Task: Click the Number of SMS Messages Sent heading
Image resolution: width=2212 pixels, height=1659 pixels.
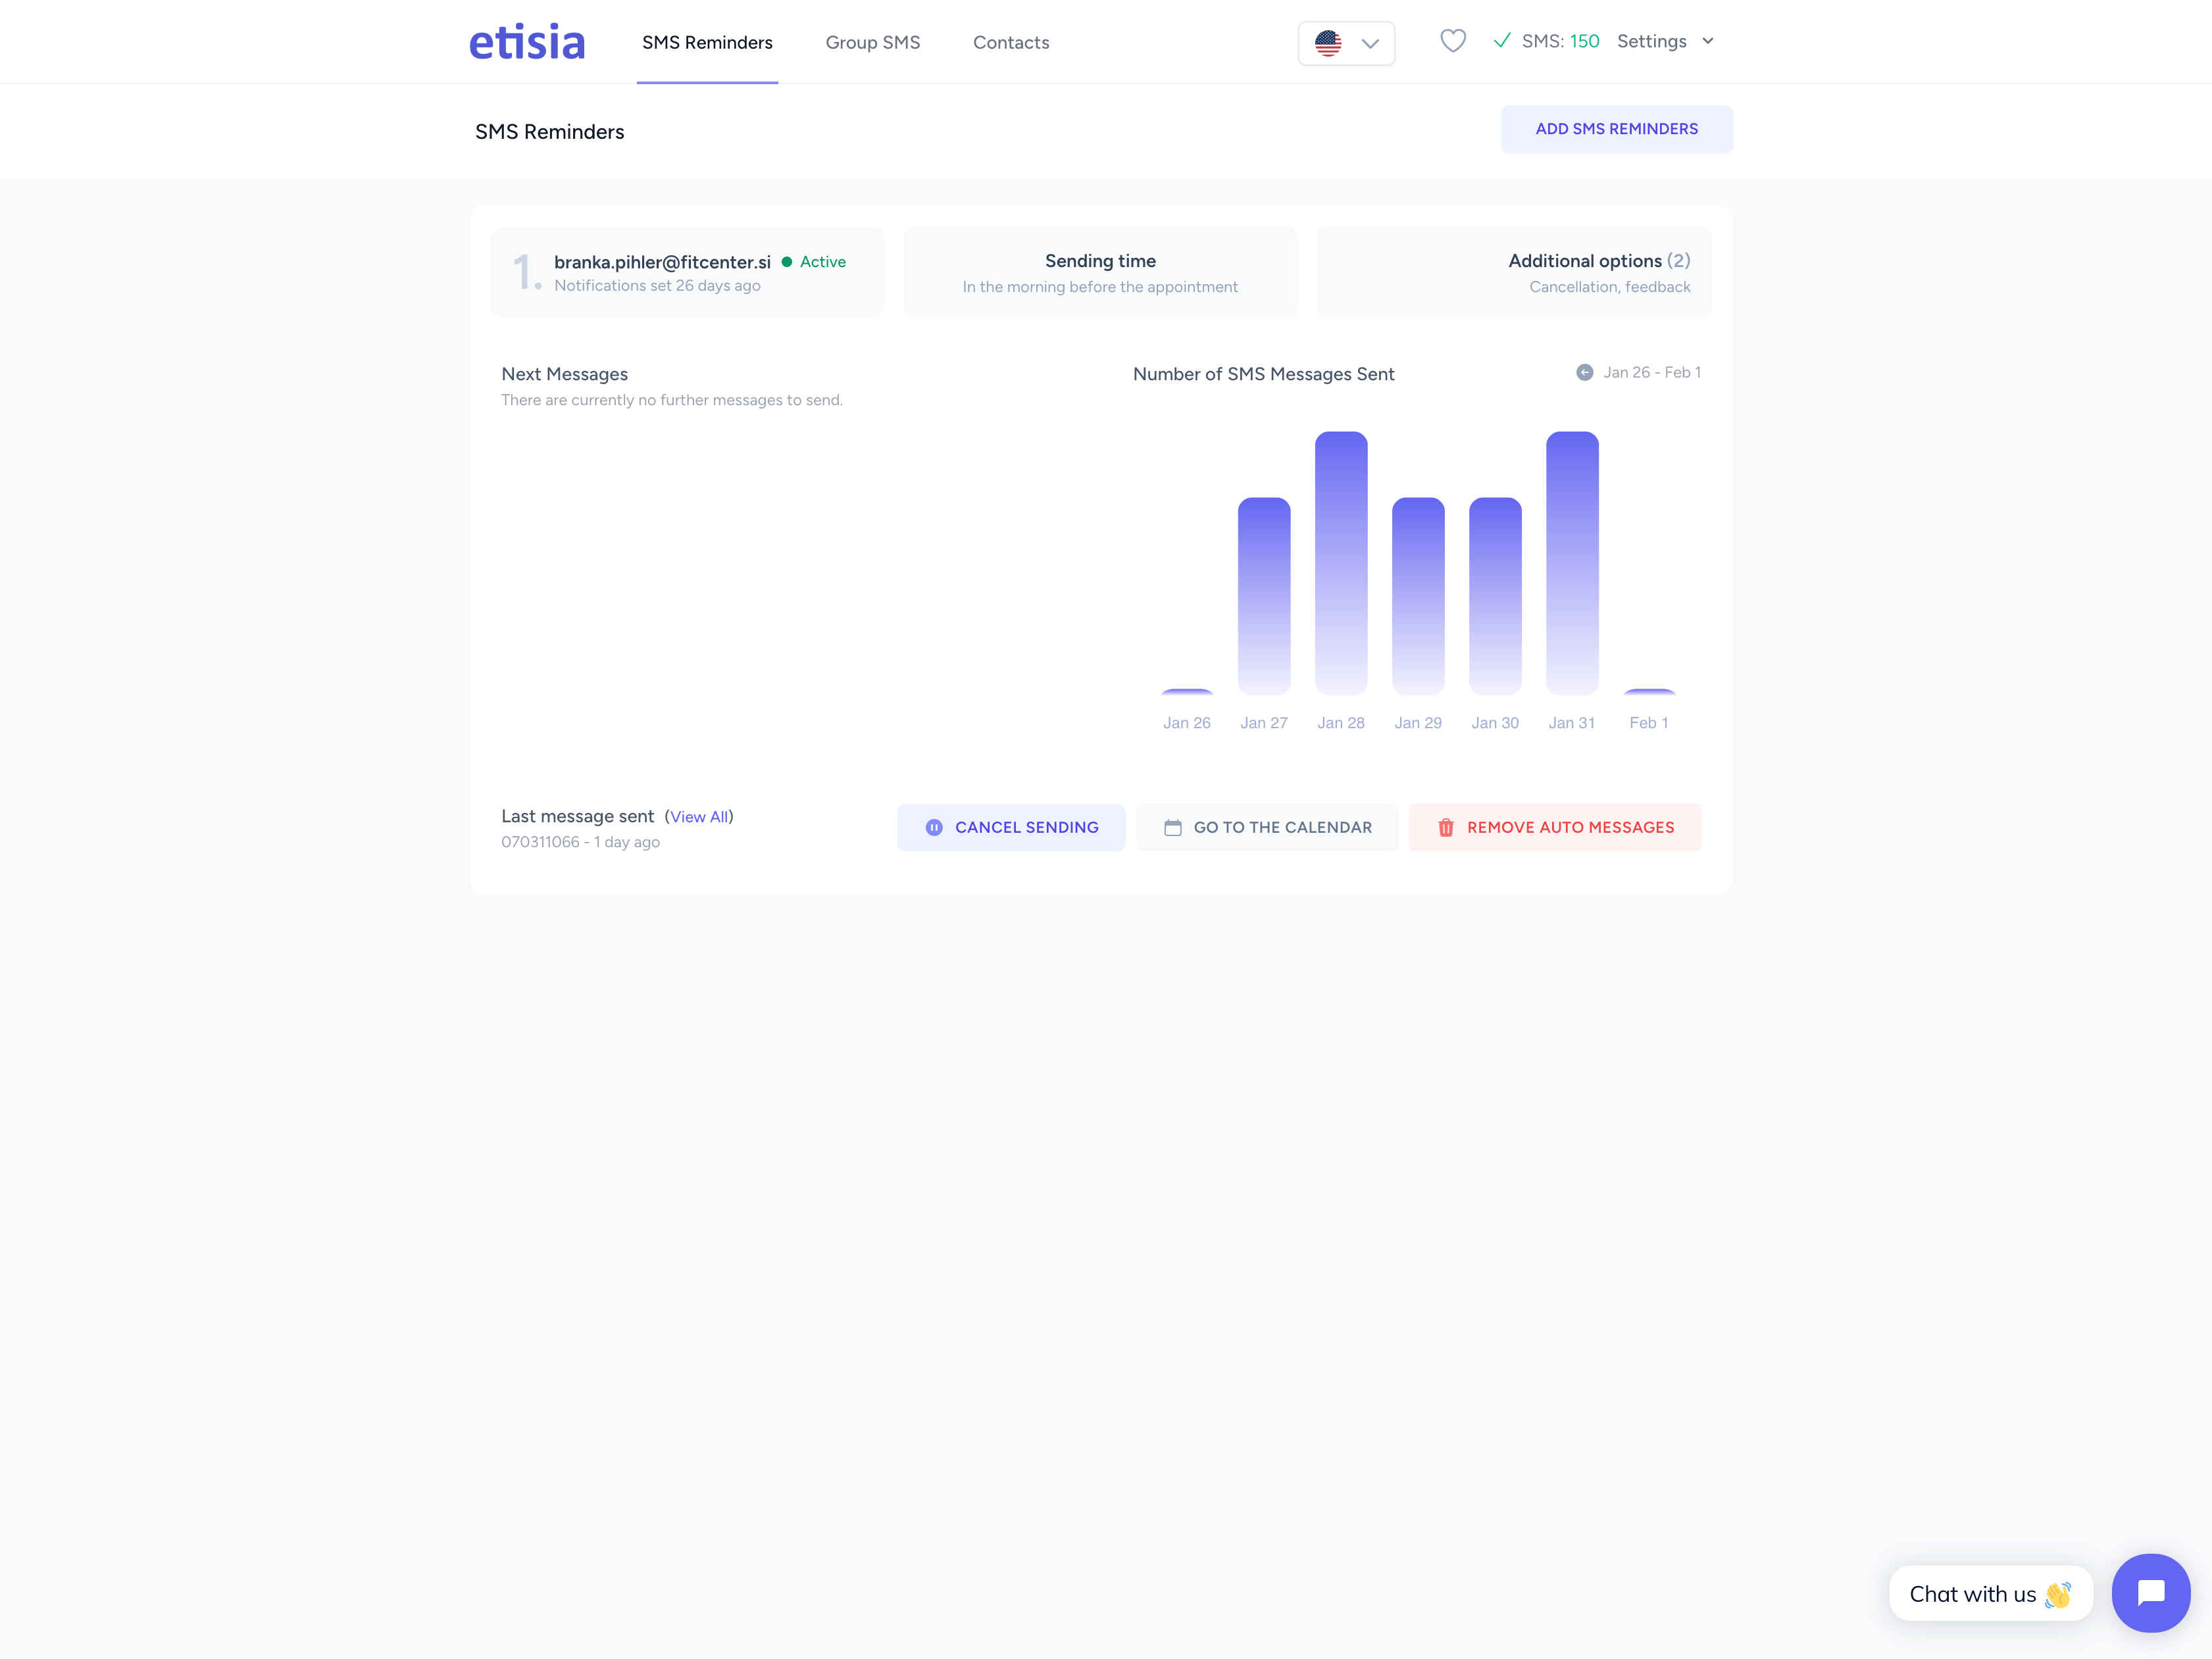Action: coord(1263,374)
